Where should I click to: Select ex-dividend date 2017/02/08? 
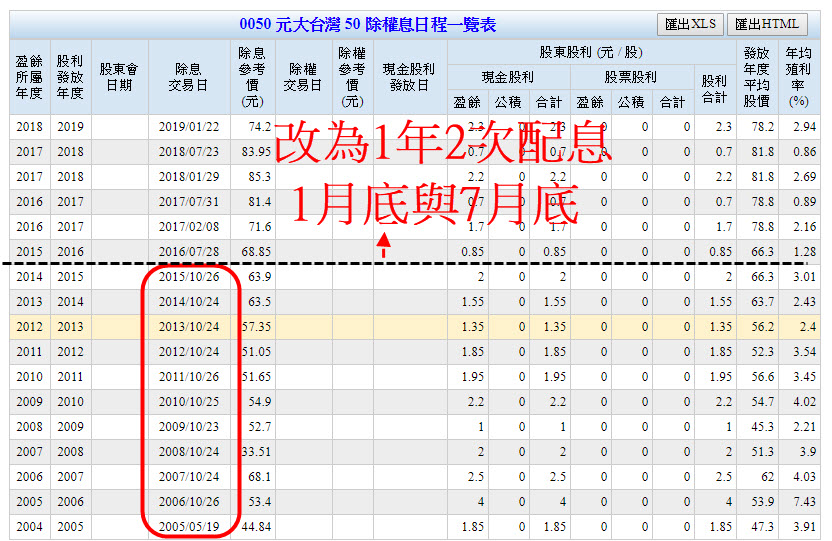(x=189, y=226)
